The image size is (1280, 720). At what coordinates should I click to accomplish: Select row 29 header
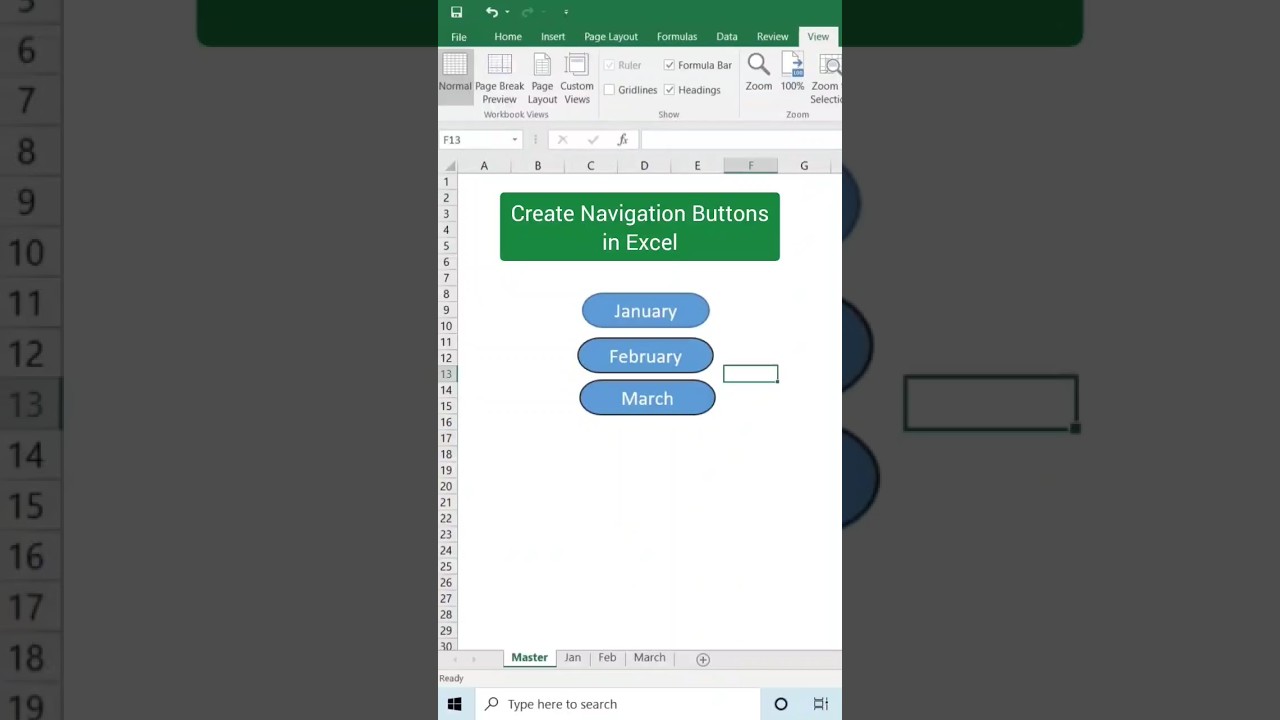tap(447, 630)
